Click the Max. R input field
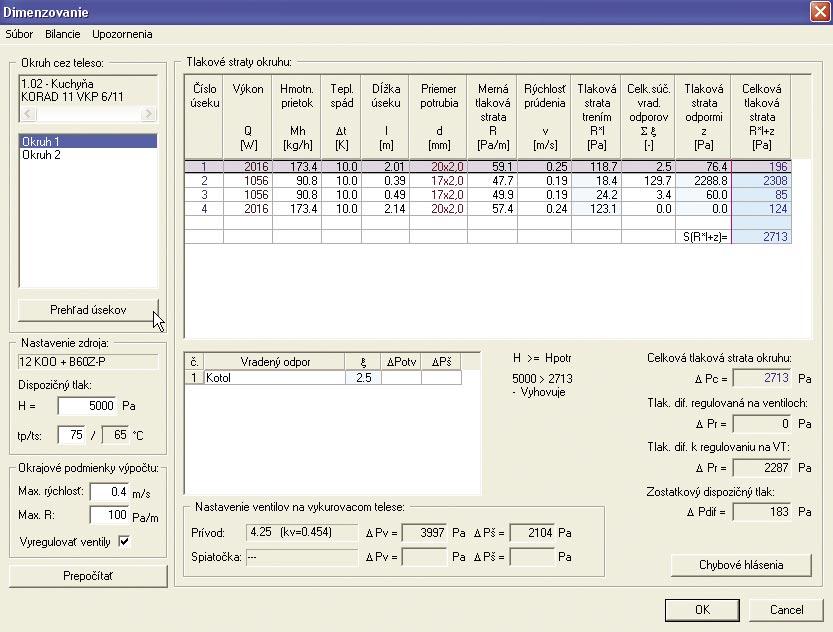 coord(109,515)
